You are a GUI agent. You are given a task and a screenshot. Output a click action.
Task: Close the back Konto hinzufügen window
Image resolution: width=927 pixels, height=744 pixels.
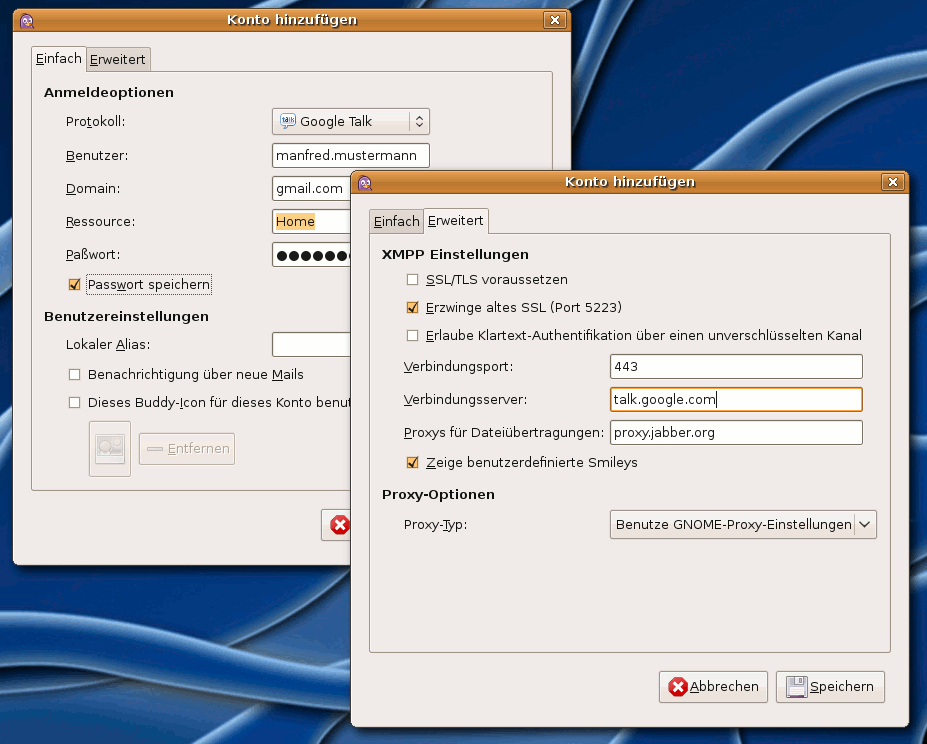click(x=555, y=20)
